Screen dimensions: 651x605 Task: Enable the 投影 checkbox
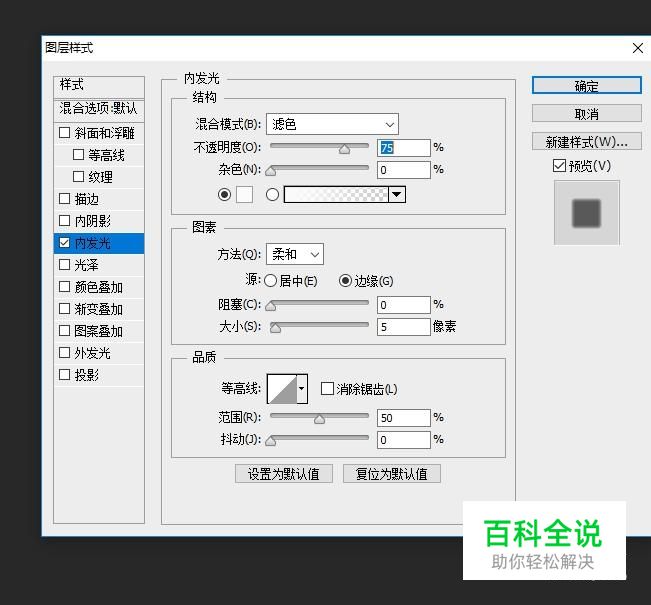tap(64, 375)
